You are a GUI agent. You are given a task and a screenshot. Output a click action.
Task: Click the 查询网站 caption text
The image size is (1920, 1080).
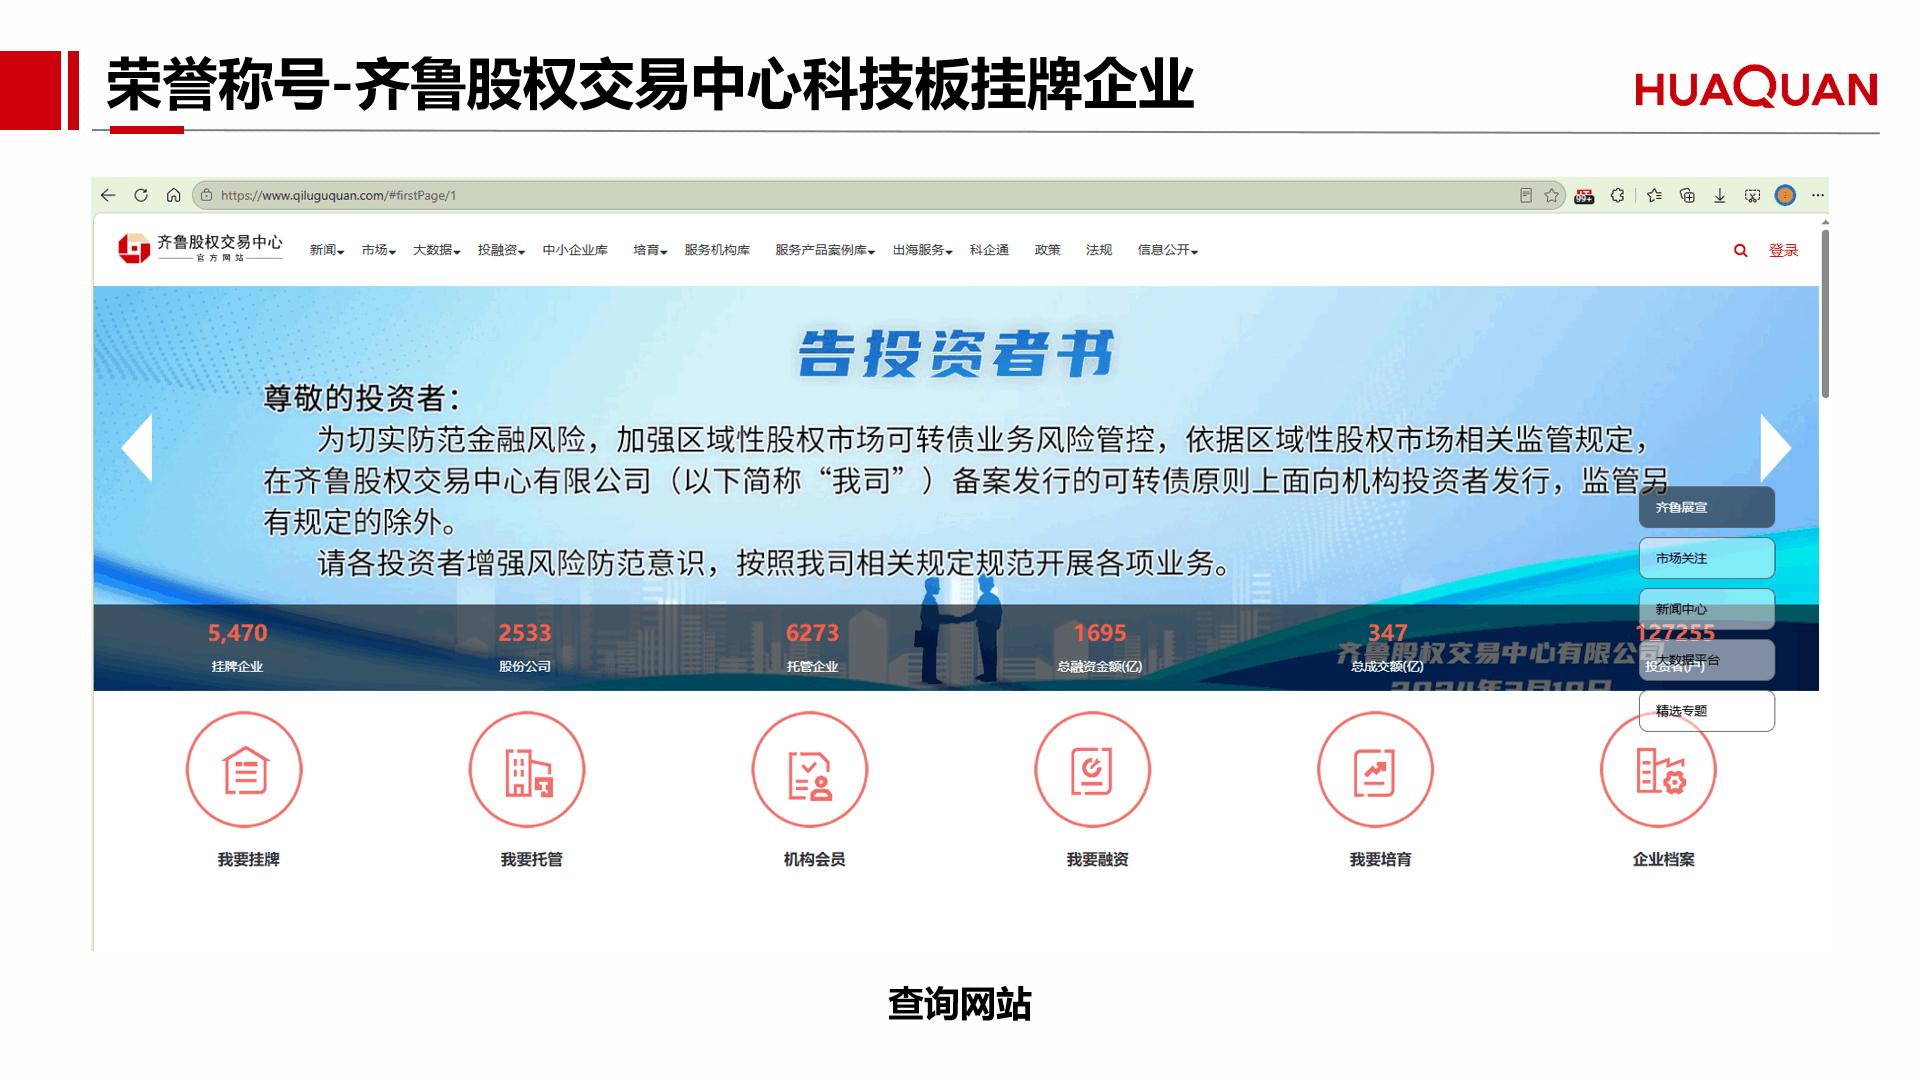click(960, 1004)
